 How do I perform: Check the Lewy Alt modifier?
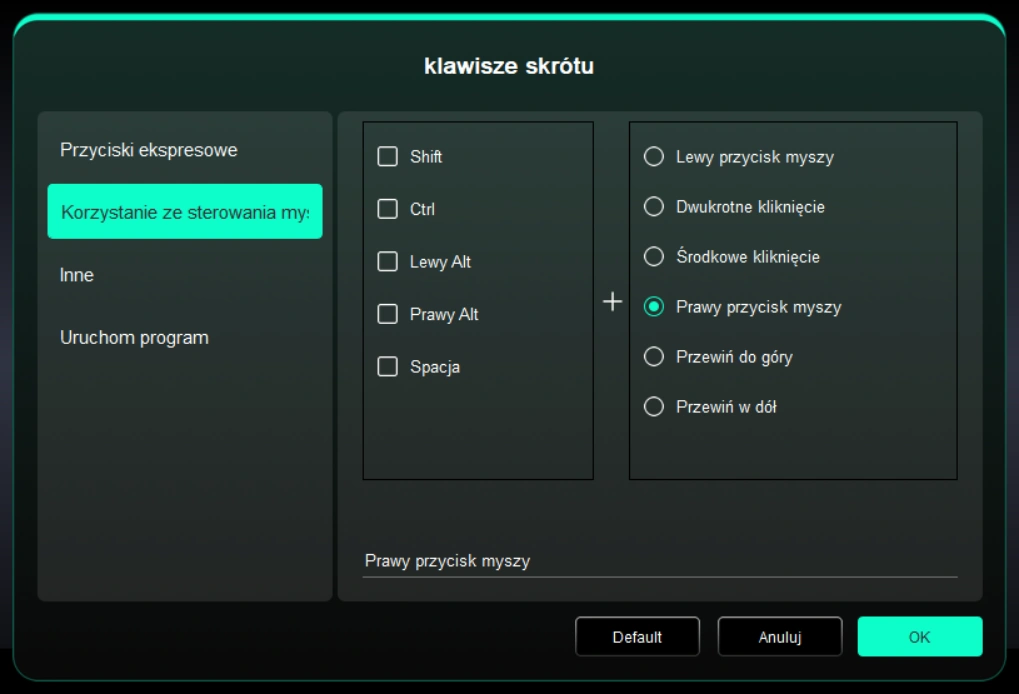coord(387,262)
